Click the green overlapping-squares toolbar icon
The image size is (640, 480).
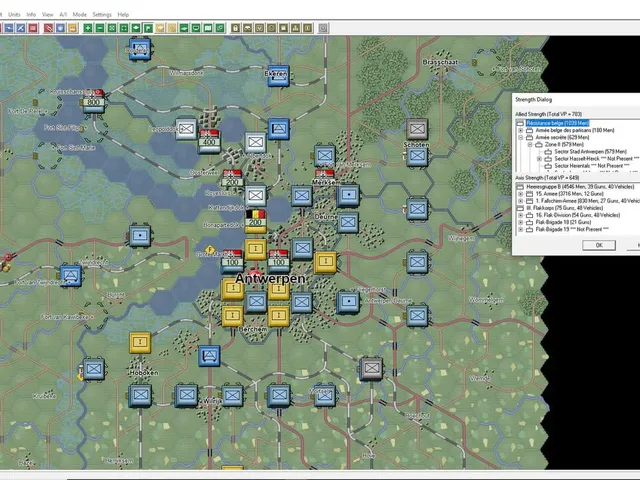pos(220,28)
